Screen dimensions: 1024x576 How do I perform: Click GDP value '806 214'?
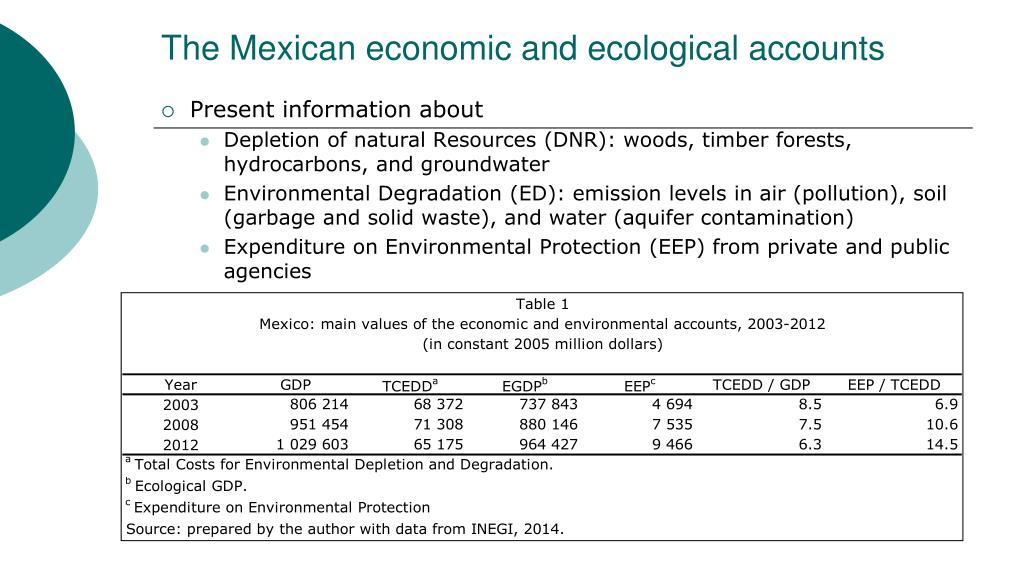click(x=319, y=404)
